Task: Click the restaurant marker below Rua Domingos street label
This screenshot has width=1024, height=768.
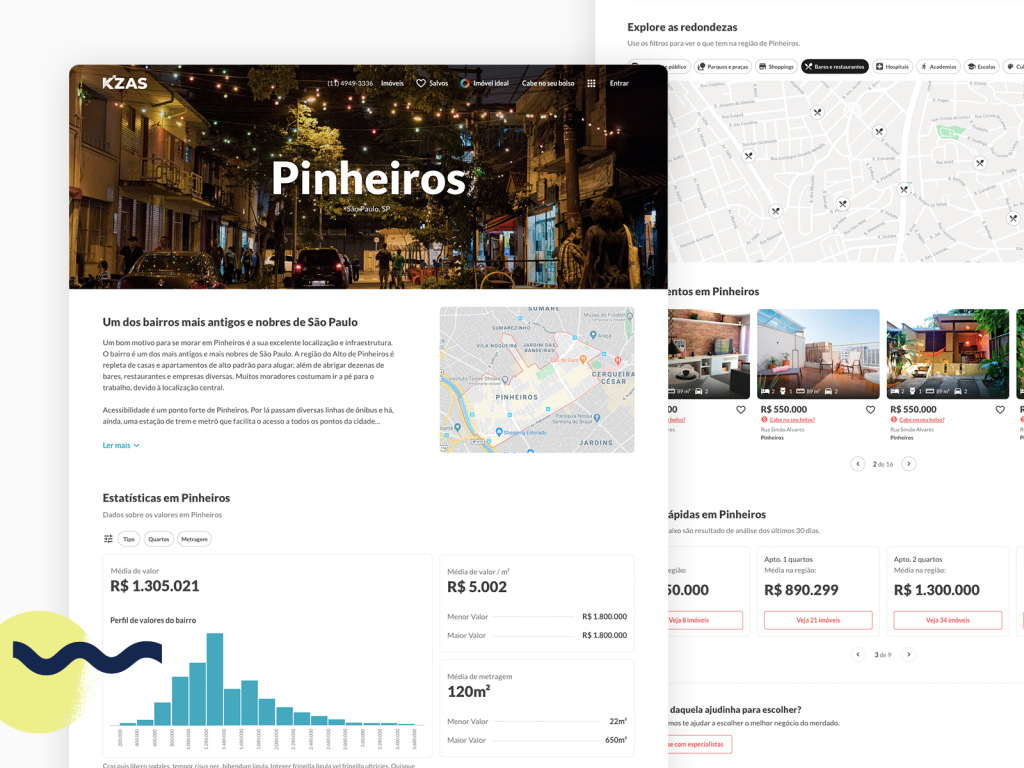Action: pyautogui.click(x=843, y=204)
